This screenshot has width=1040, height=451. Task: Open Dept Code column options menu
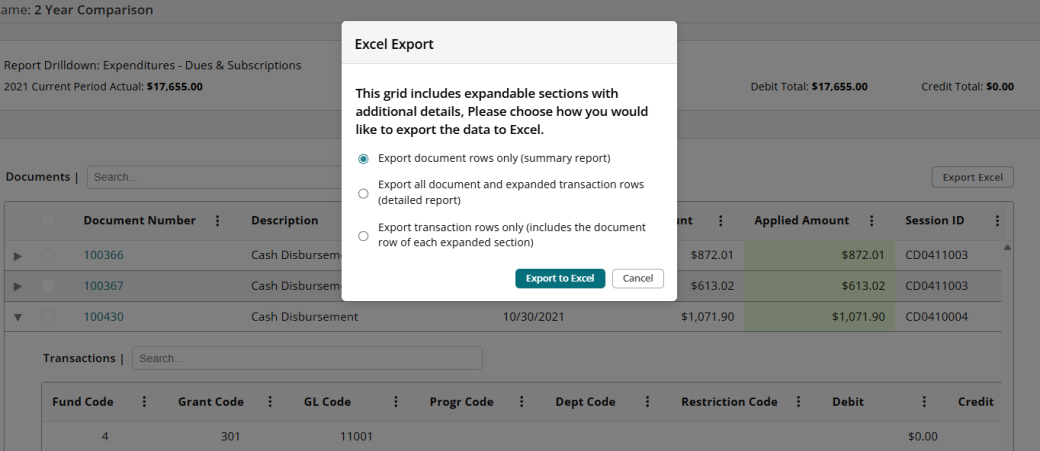647,402
